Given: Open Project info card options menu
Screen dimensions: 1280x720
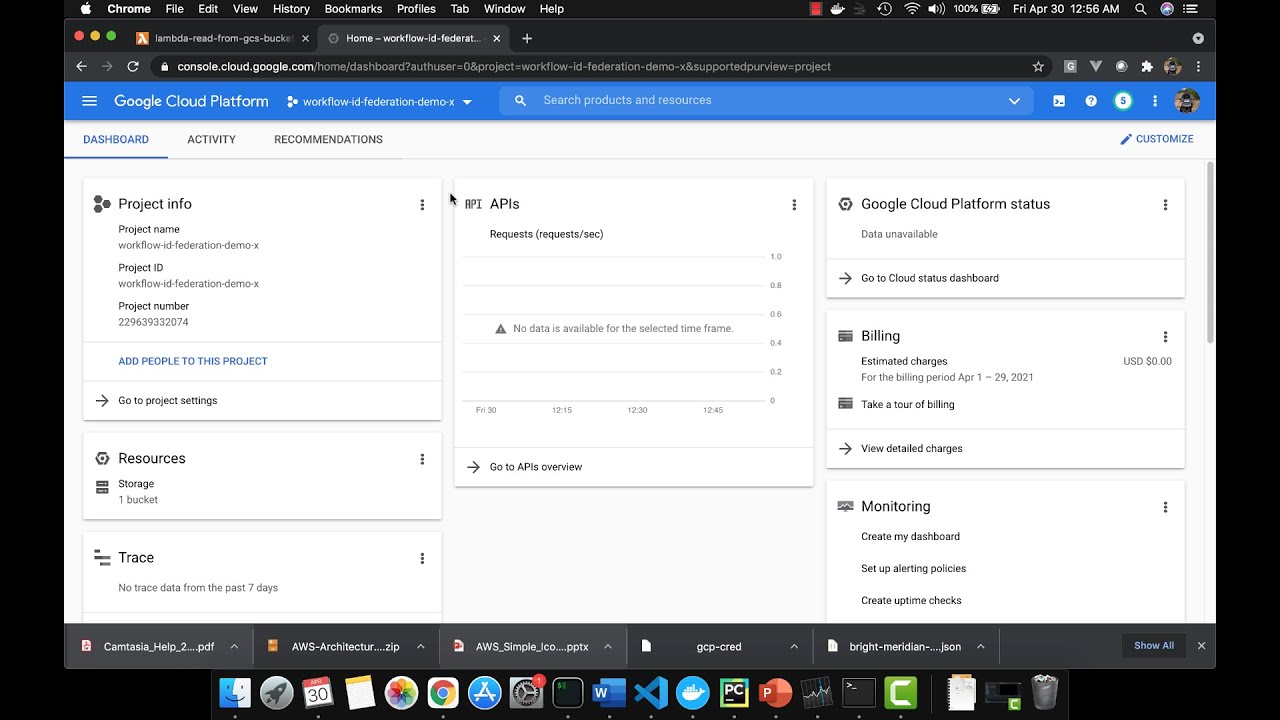Looking at the screenshot, I should tap(422, 205).
